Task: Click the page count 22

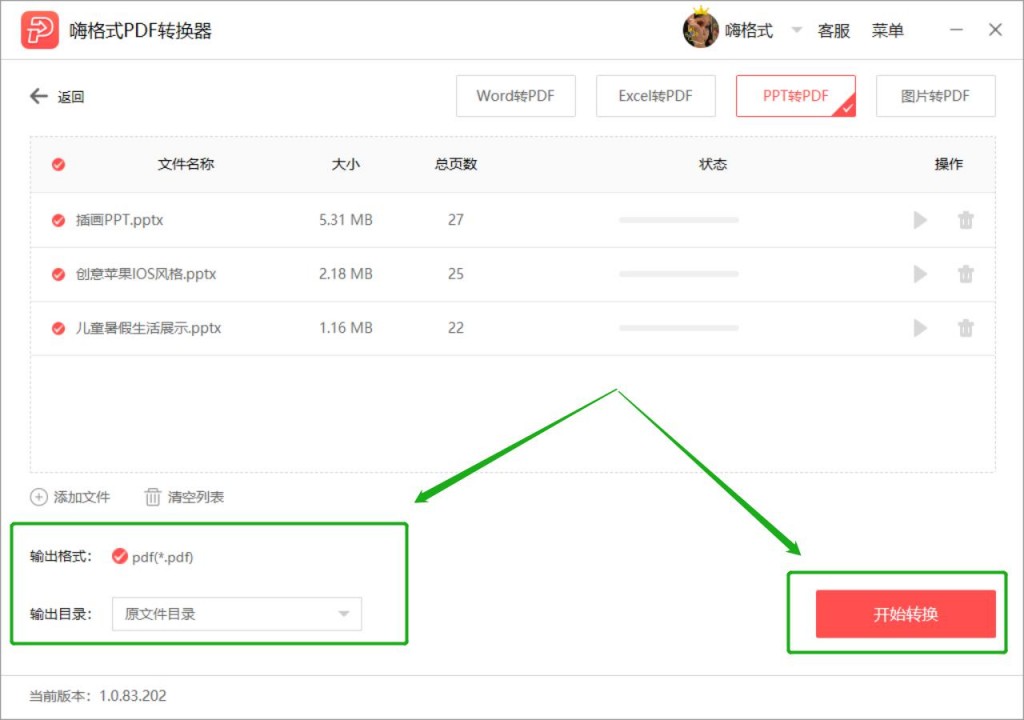Action: 456,328
